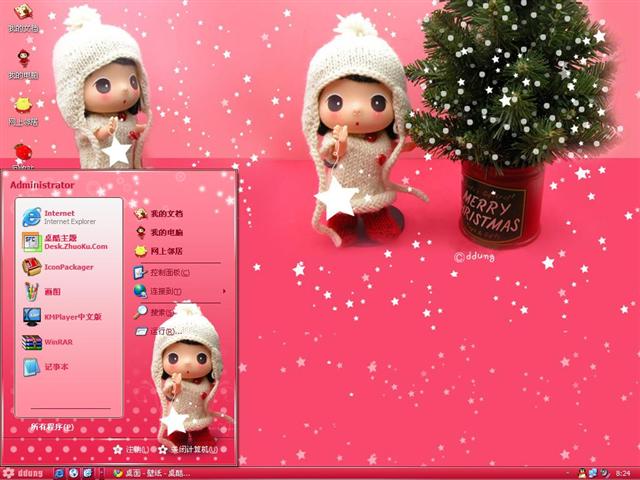Open the 网上邻居 desktop icon
The width and height of the screenshot is (640, 480).
(x=23, y=111)
